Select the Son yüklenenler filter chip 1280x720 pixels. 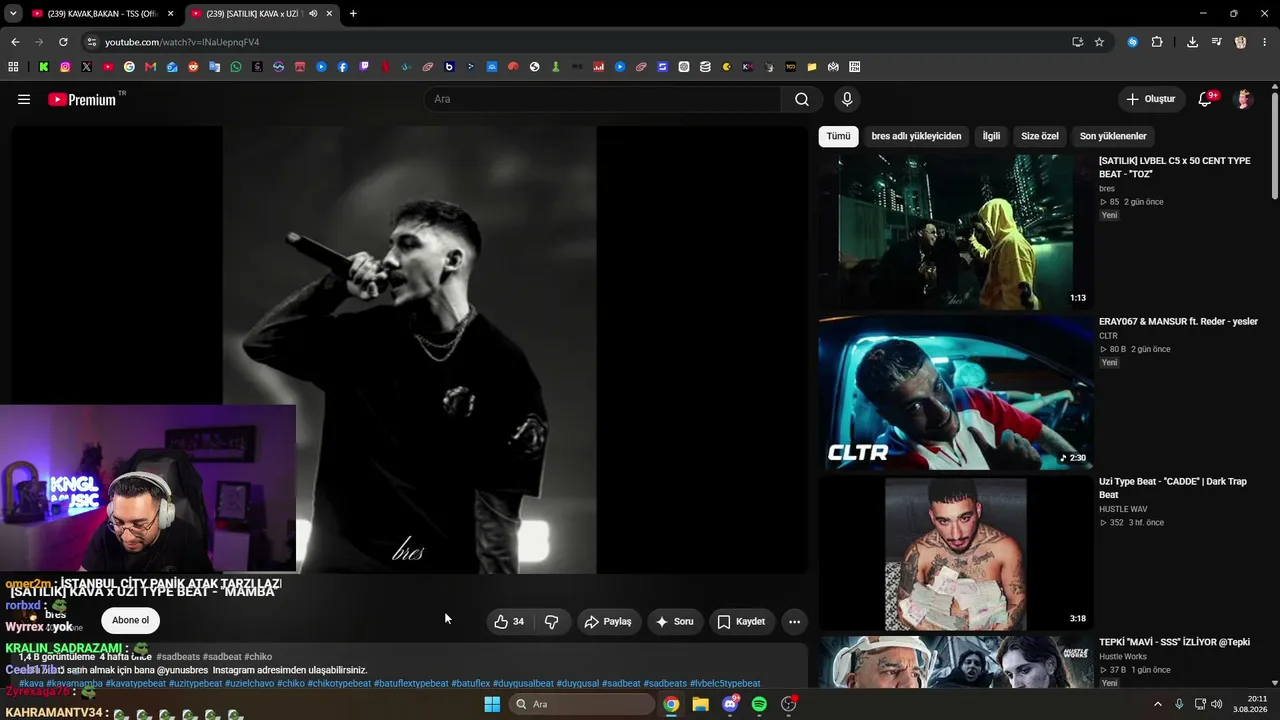[1113, 136]
